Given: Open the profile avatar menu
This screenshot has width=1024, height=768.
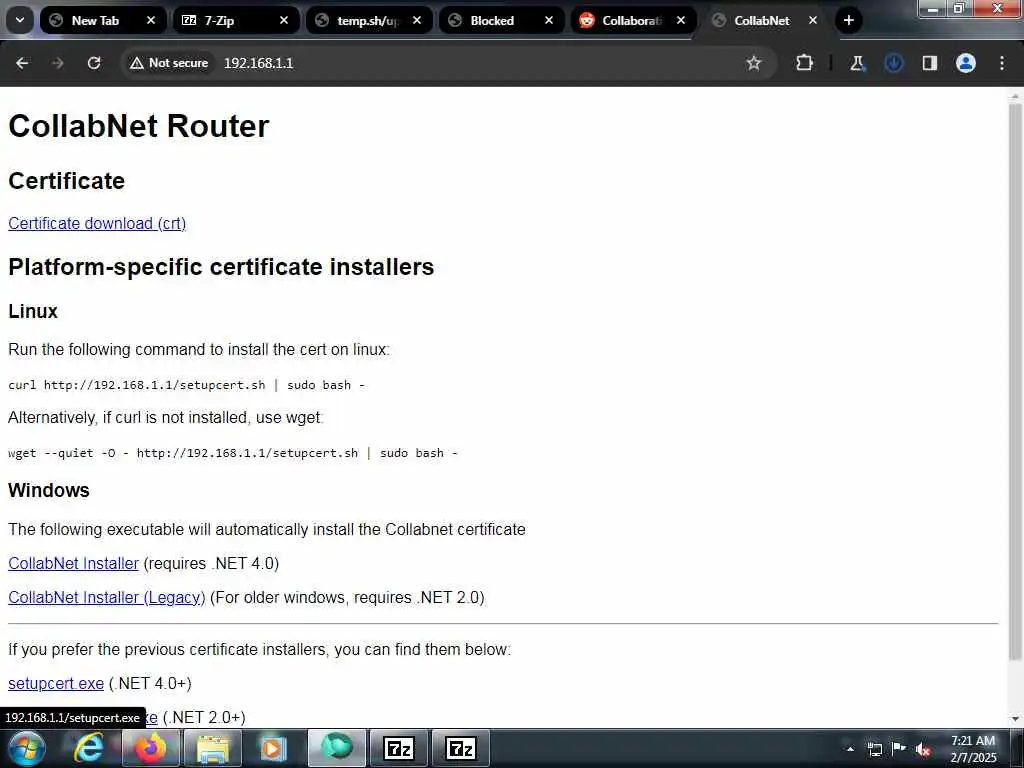Looking at the screenshot, I should pyautogui.click(x=966, y=63).
